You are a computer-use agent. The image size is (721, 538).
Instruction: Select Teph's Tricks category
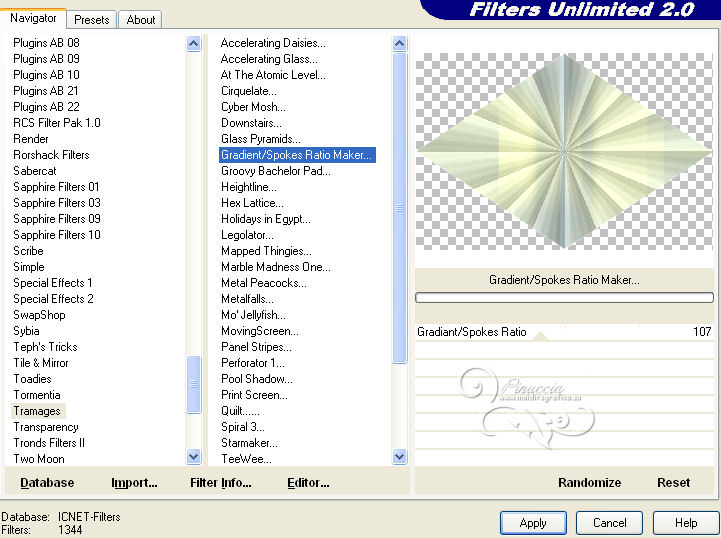coord(46,347)
